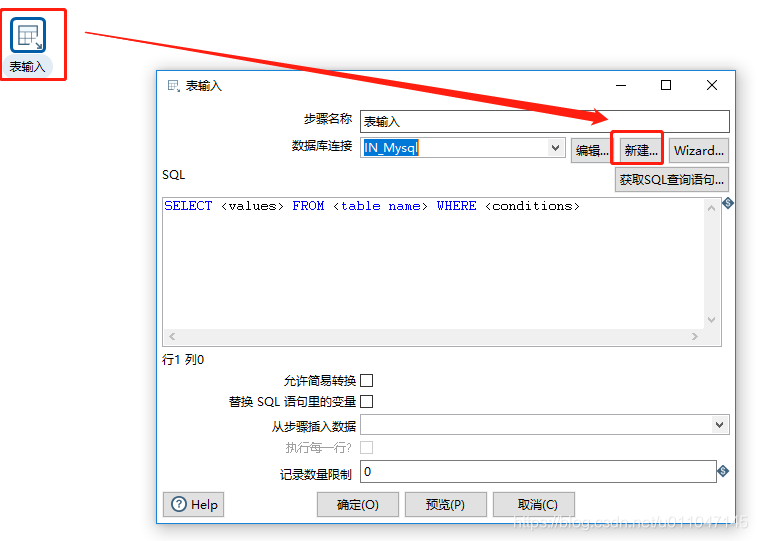Click the SQL editor scroll right arrow

point(695,336)
